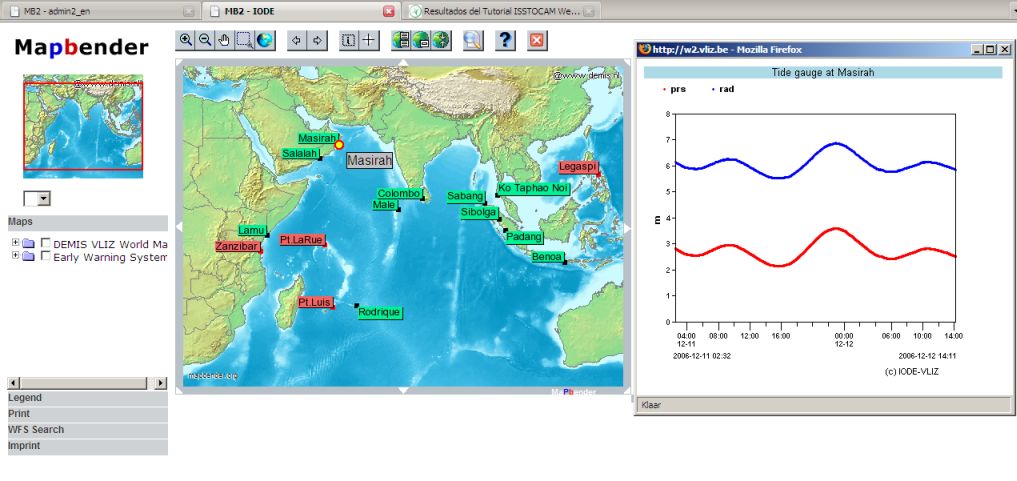Viewport: 1017px width, 481px height.
Task: Activate the pan hand tool
Action: click(224, 40)
